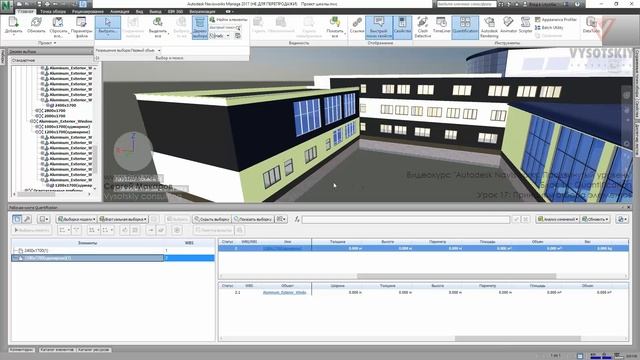
Task: Click the lower table's horizontal scrollbar
Action: click(518, 338)
